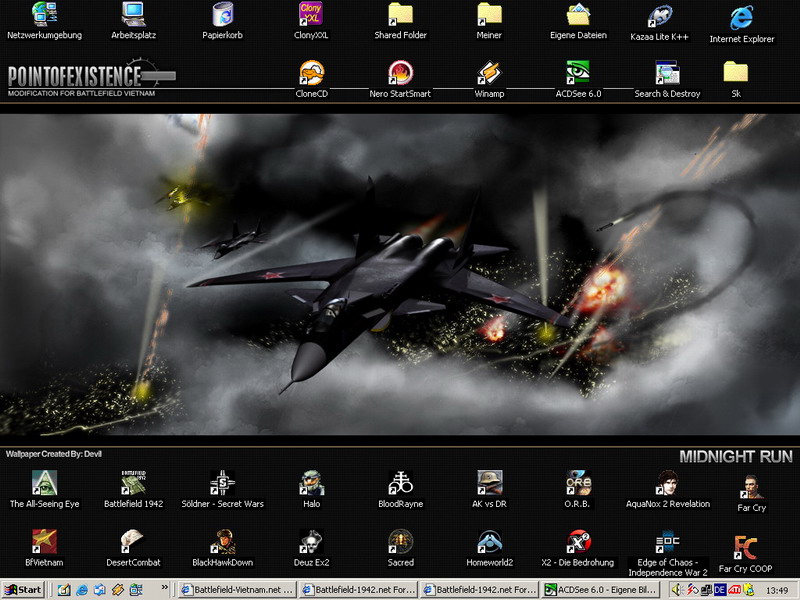Launch the Deuz Ex2 shortcut
Viewport: 800px width, 600px height.
311,548
